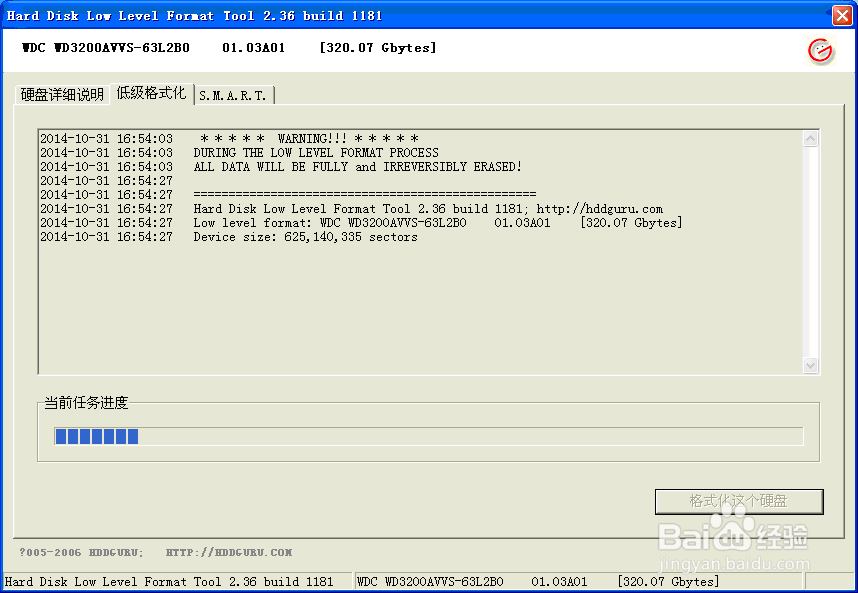Click the HDDGuru logo icon
The width and height of the screenshot is (858, 593).
pos(820,51)
